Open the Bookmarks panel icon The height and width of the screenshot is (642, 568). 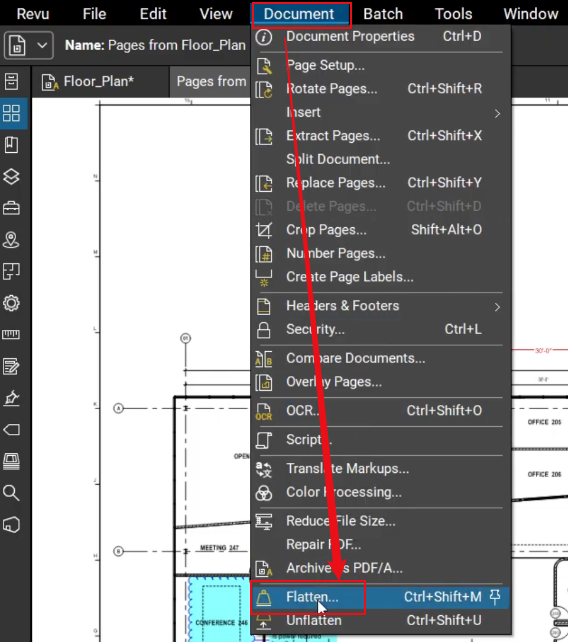click(11, 145)
